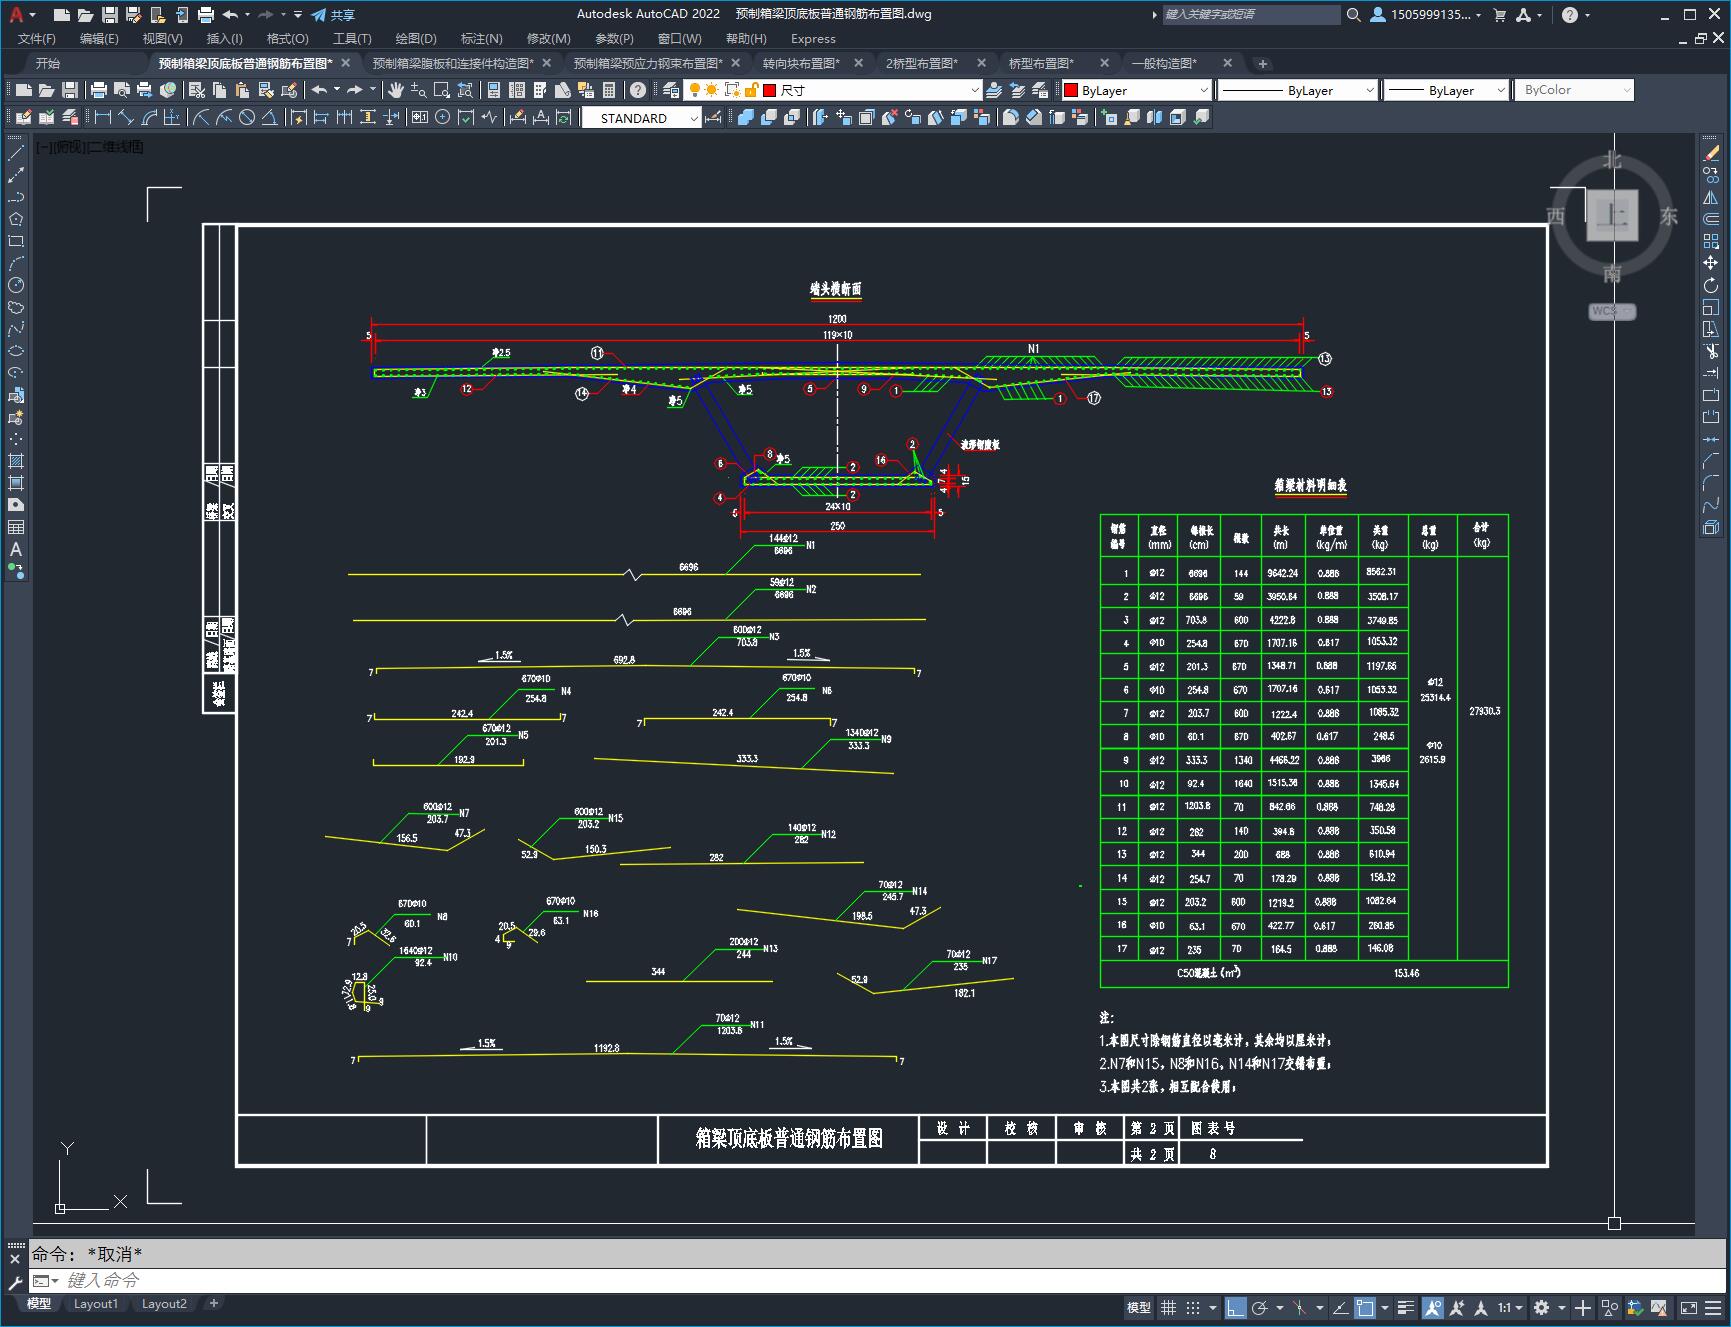
Task: Select the Erase tool in right toolbar
Action: click(x=1711, y=153)
